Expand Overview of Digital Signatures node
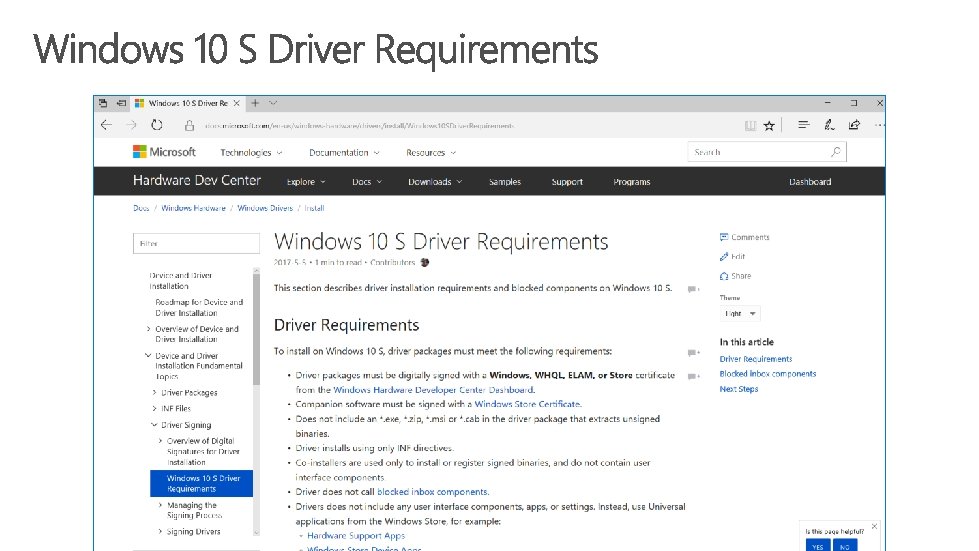 click(160, 441)
